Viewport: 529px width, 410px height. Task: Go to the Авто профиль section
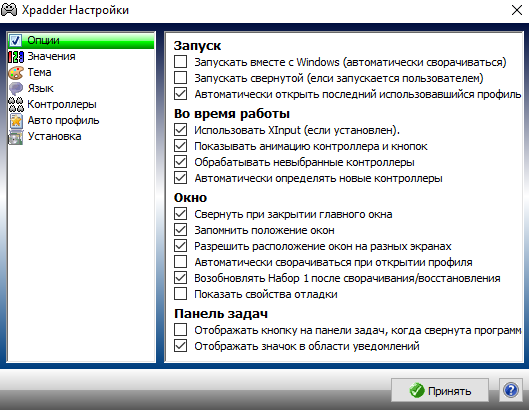[81, 120]
